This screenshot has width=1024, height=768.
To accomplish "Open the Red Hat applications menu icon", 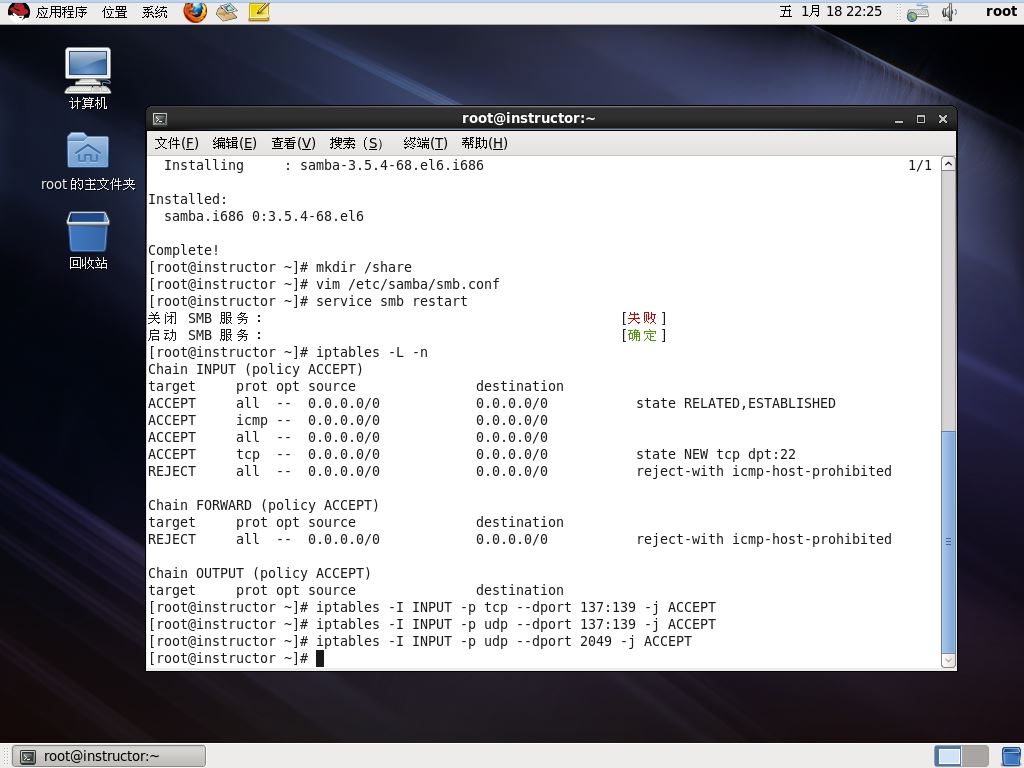I will coord(18,12).
